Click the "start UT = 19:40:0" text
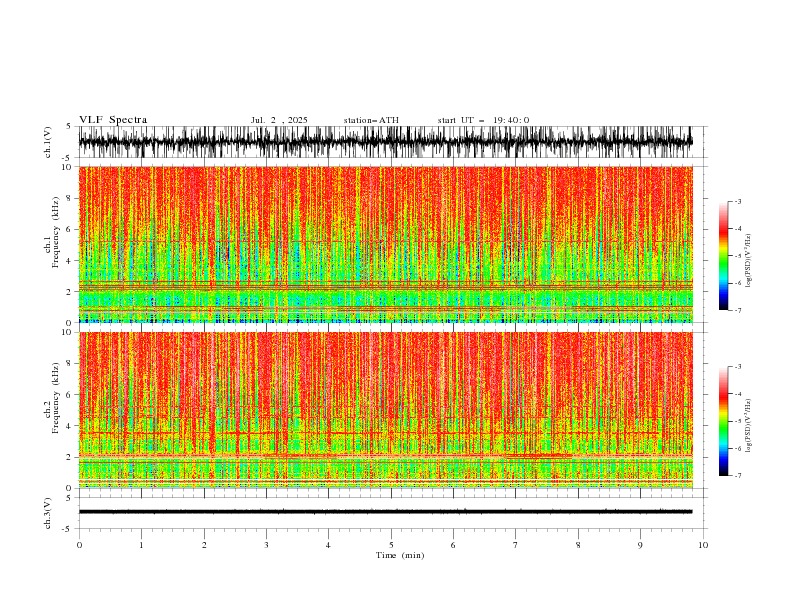Viewport: 792px width, 612px height. pyautogui.click(x=483, y=120)
